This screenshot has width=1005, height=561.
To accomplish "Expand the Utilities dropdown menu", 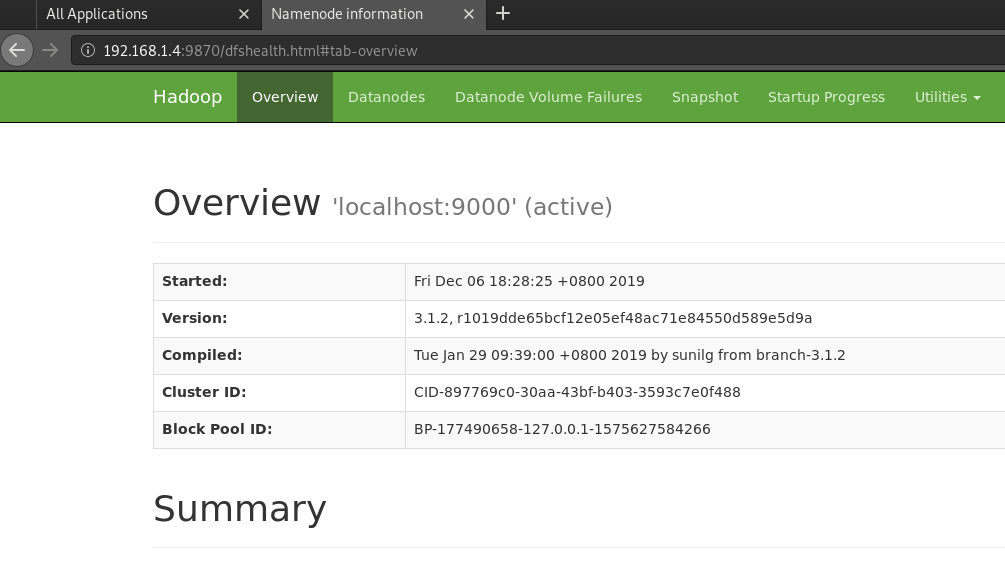I will click(947, 97).
